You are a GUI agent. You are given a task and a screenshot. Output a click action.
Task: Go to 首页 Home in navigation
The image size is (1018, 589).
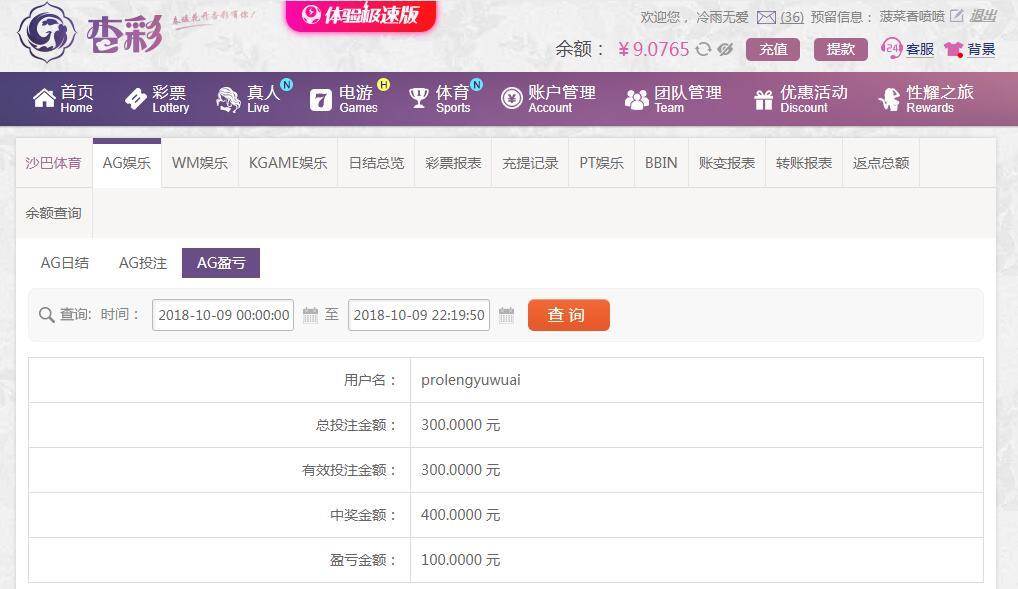(62, 98)
